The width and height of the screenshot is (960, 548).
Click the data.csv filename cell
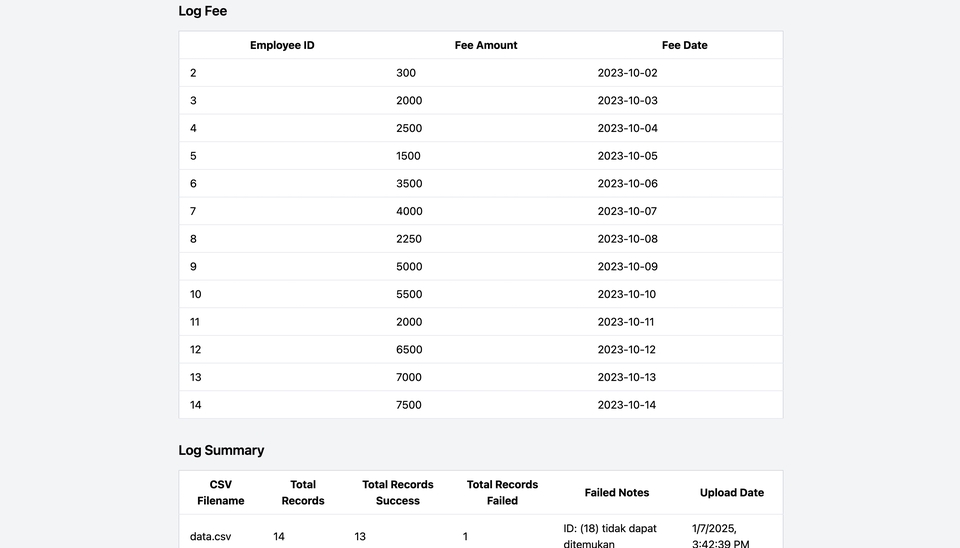(x=210, y=536)
